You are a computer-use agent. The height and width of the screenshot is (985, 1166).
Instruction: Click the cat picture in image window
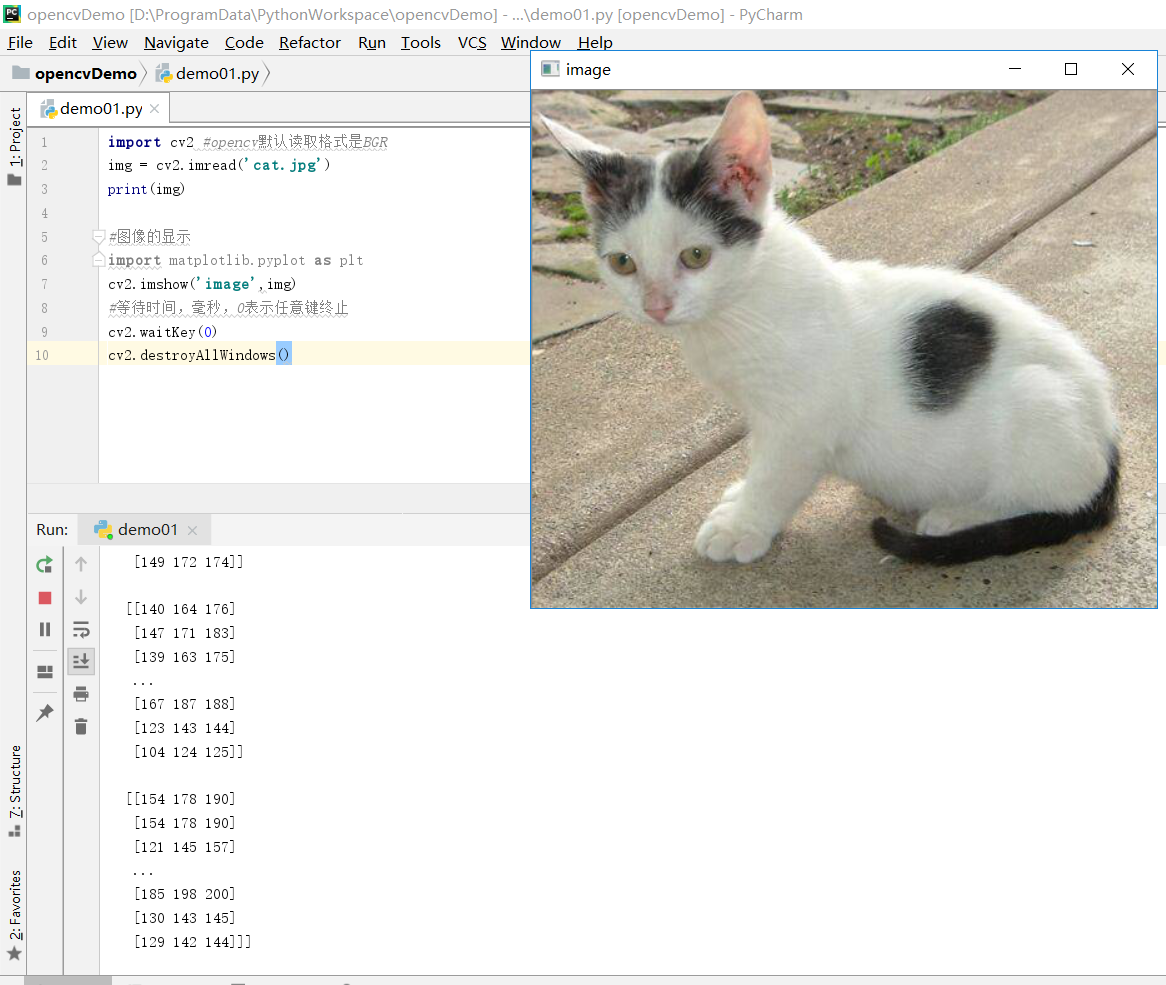pos(844,349)
